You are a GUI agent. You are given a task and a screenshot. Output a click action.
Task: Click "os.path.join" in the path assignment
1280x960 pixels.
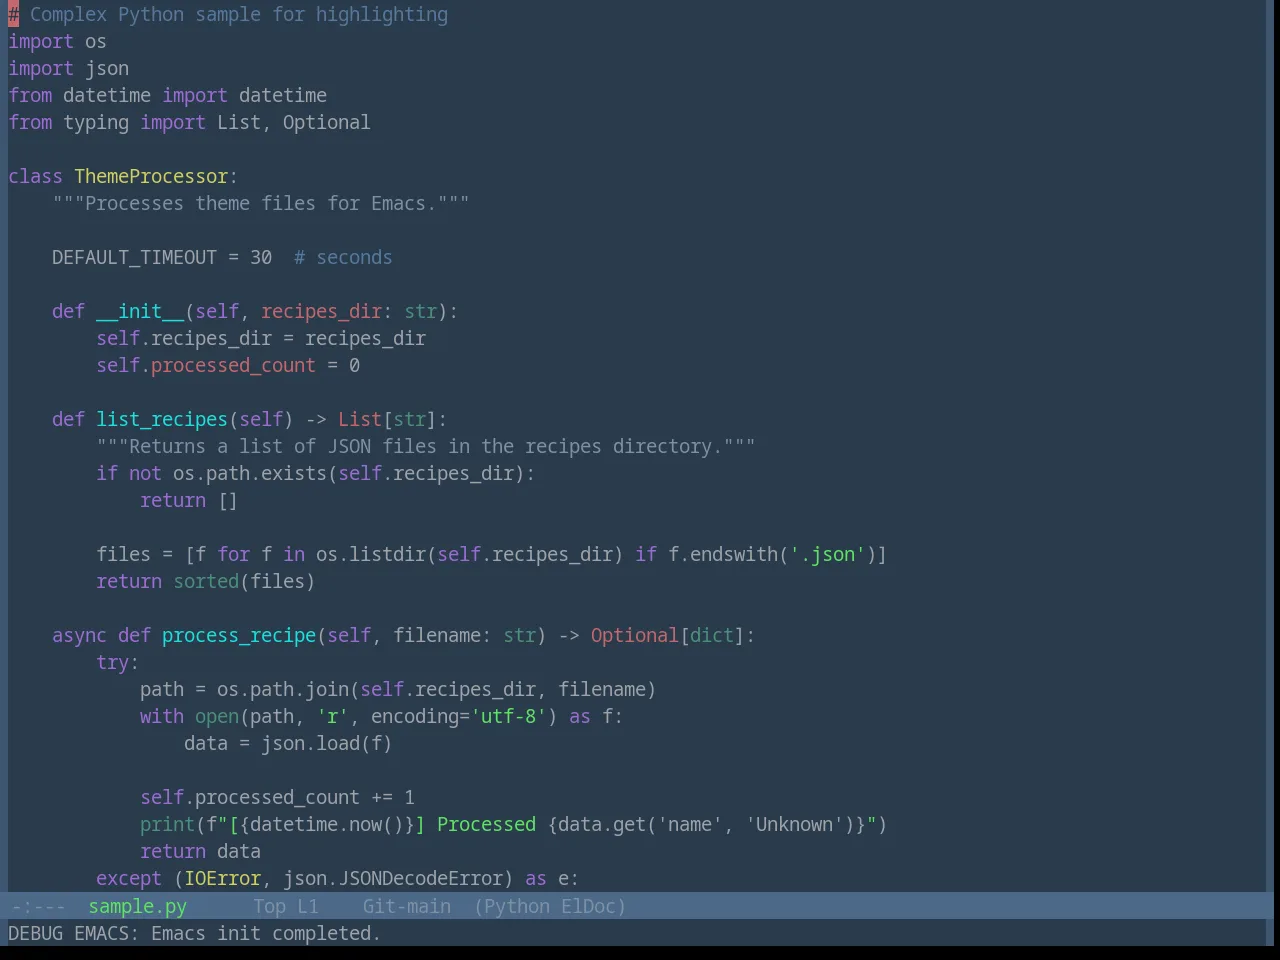pos(283,689)
